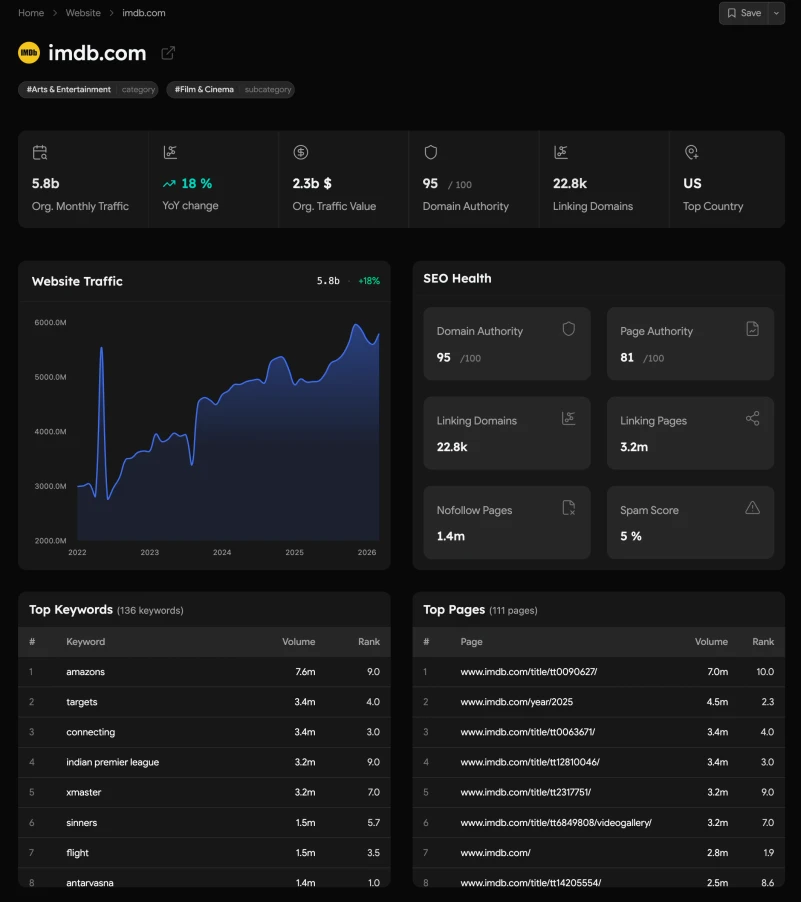Click the US Top Country value

pyautogui.click(x=692, y=184)
